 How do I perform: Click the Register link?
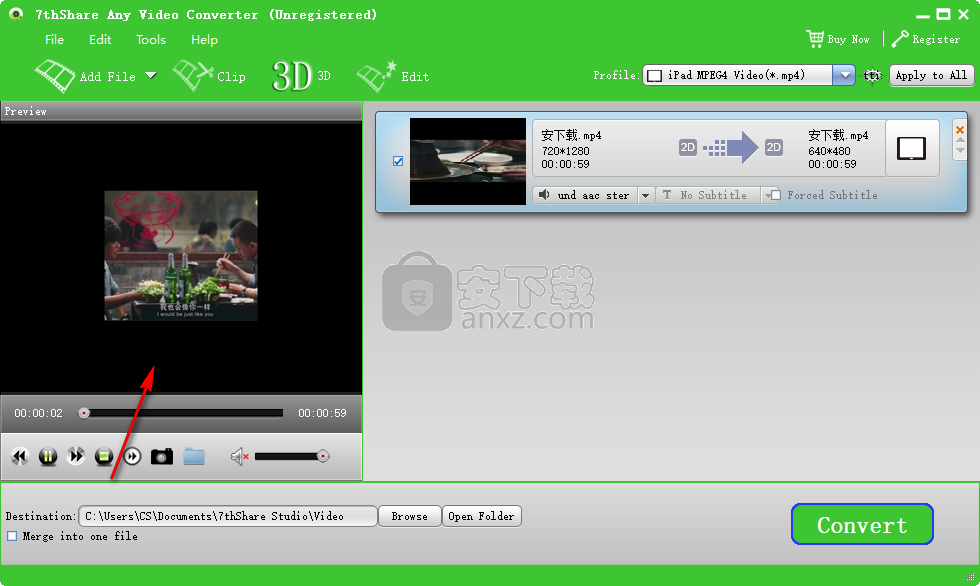936,39
